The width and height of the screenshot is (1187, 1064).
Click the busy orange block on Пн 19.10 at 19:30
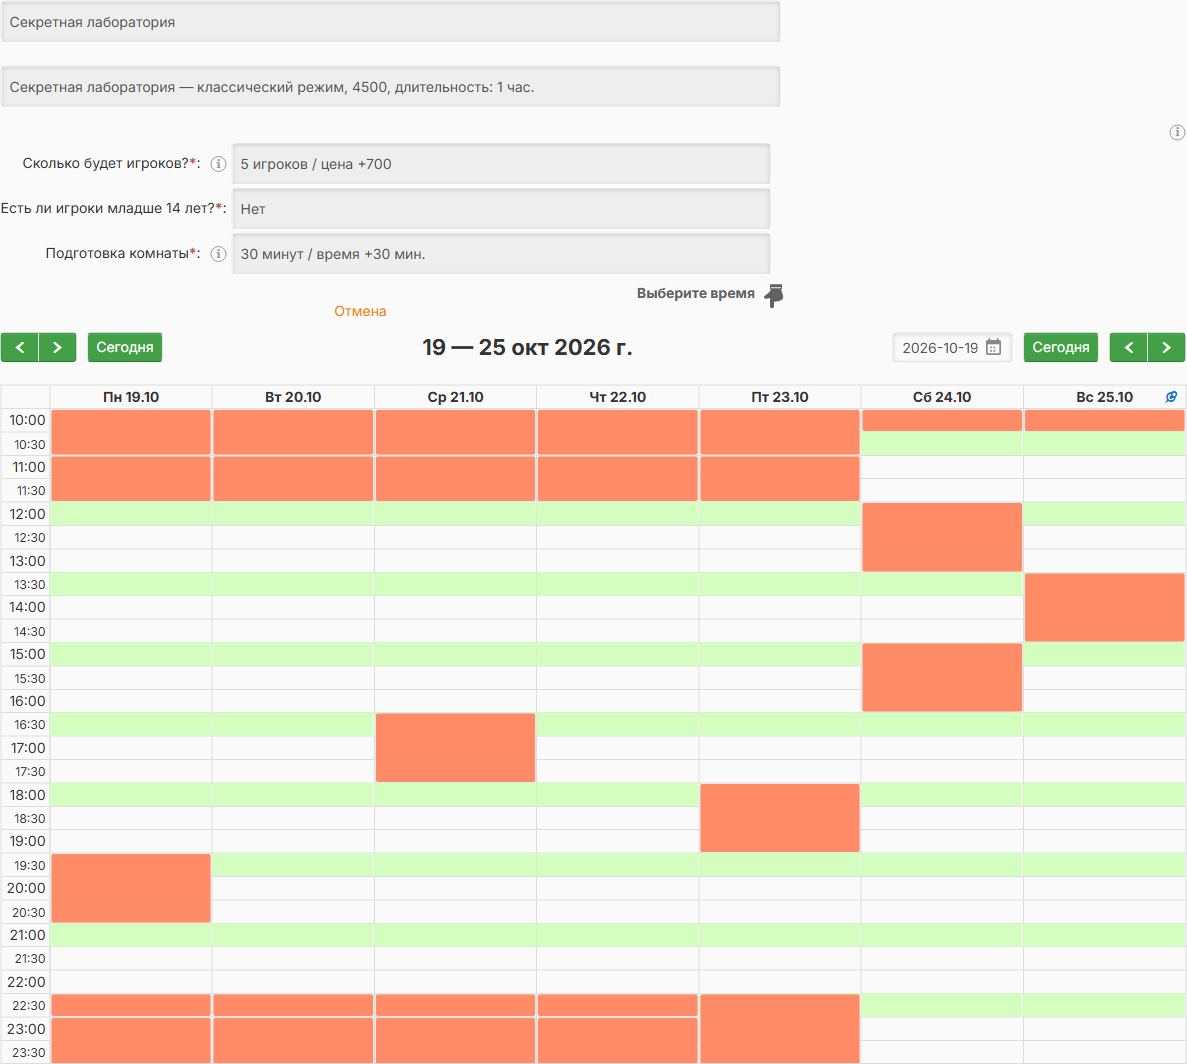(x=131, y=888)
